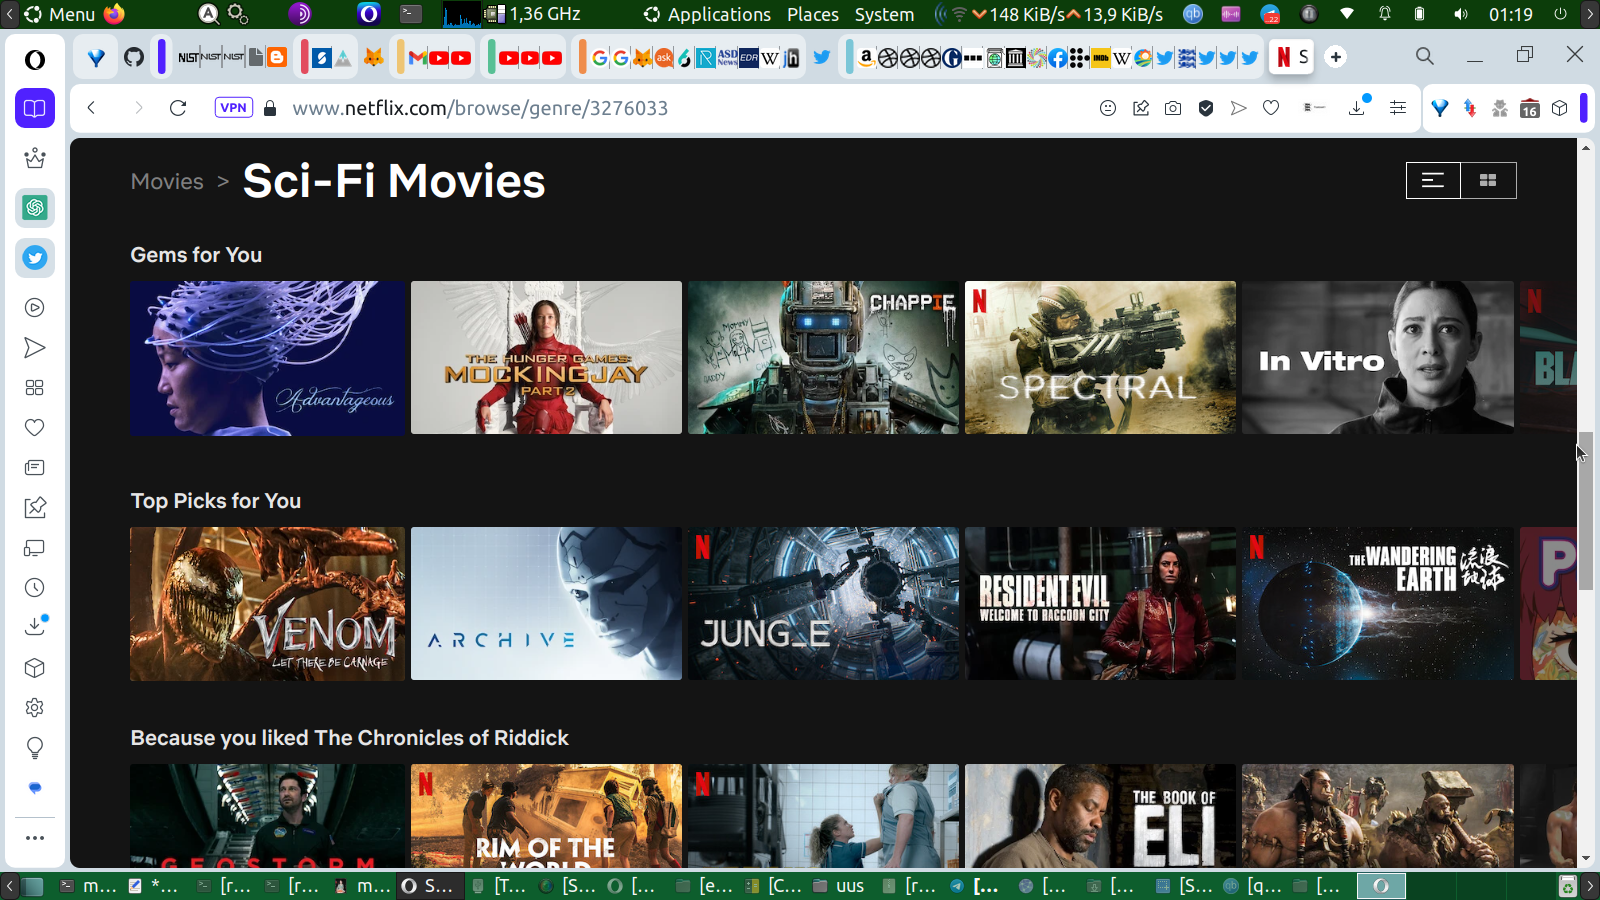This screenshot has height=900, width=1600.
Task: Open the sidebar three-dots setup menu
Action: [x=35, y=838]
